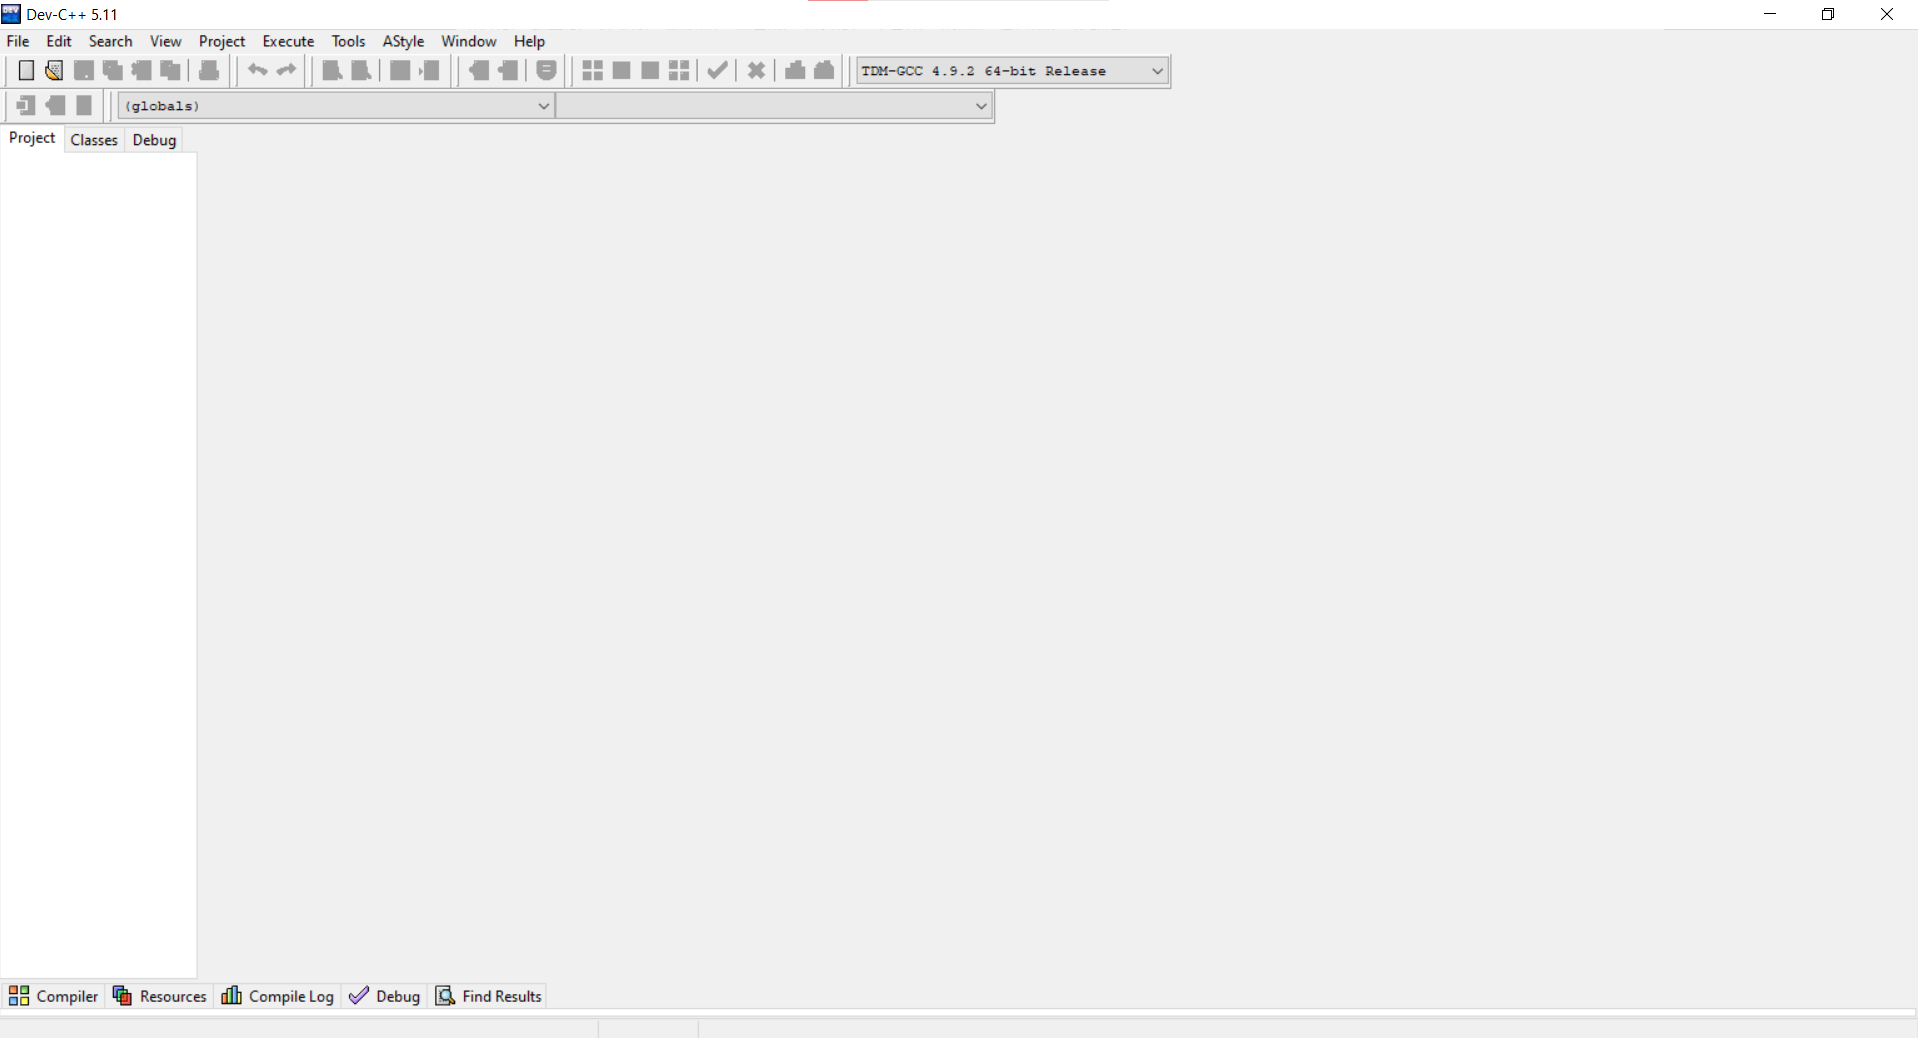1918x1038 pixels.
Task: Open the Resources bottom tab
Action: point(160,996)
